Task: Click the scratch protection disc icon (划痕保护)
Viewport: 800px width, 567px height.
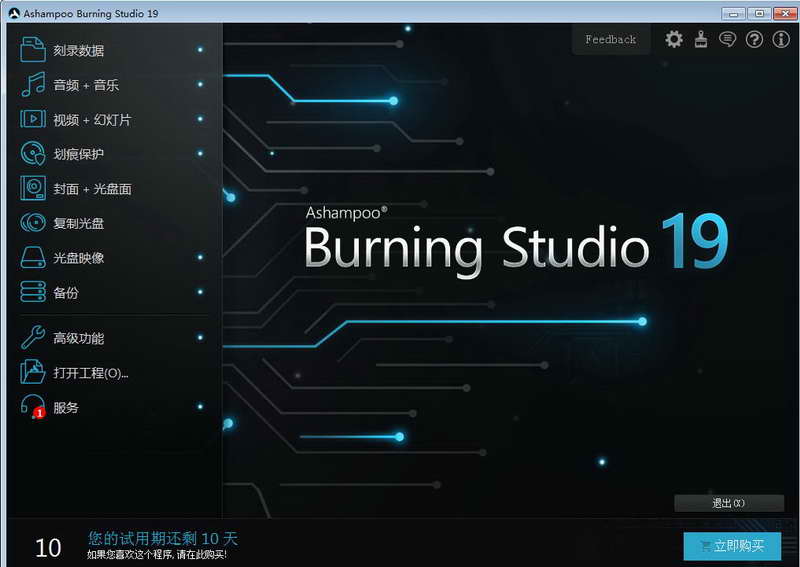Action: tap(33, 153)
